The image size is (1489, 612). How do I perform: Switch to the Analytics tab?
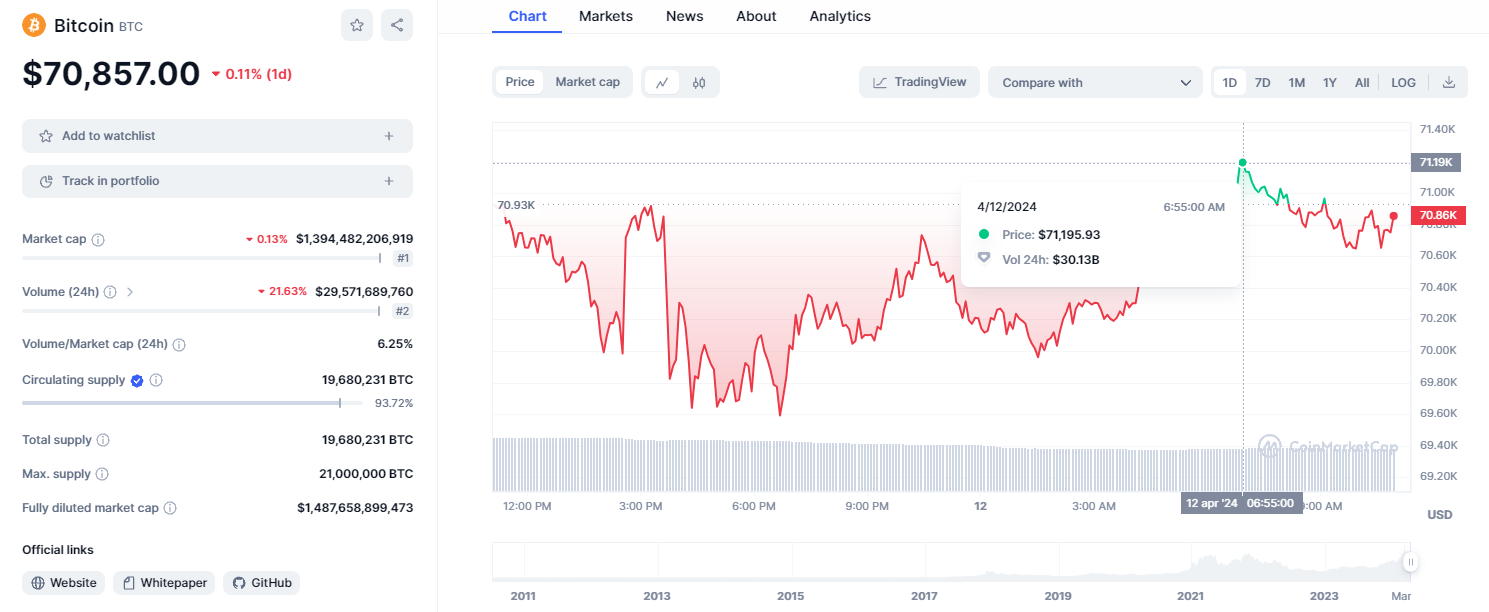840,16
